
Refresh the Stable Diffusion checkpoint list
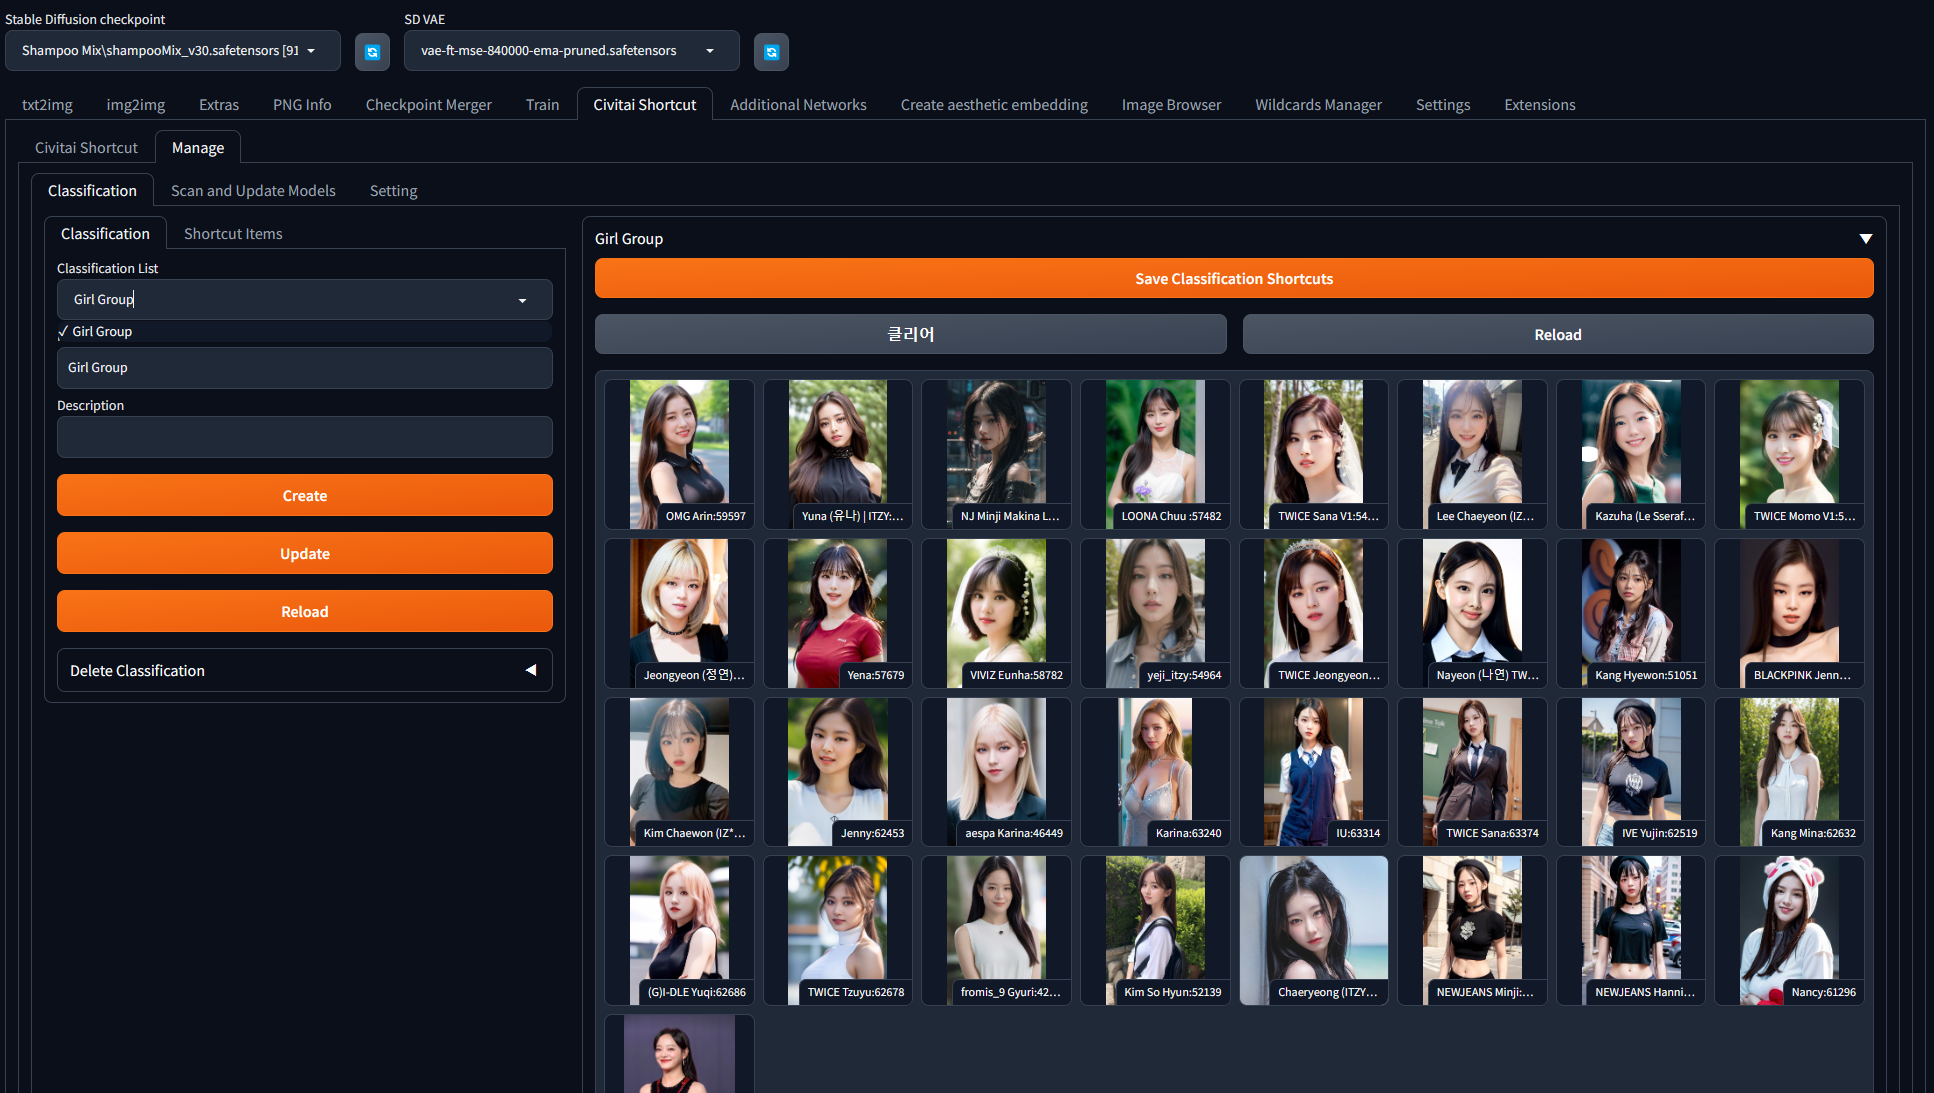[x=372, y=51]
